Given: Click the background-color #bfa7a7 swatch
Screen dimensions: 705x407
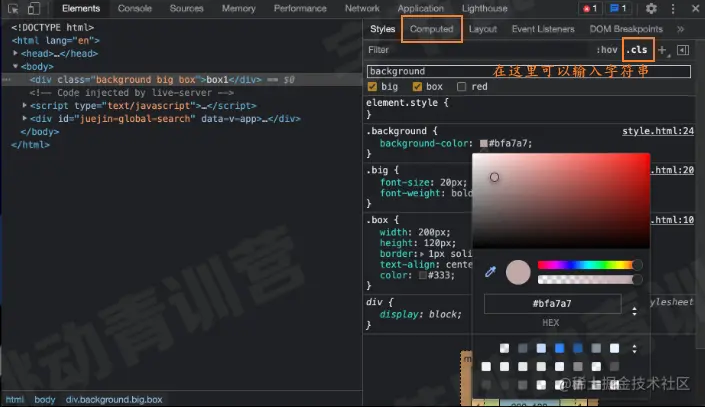Looking at the screenshot, I should (x=484, y=143).
